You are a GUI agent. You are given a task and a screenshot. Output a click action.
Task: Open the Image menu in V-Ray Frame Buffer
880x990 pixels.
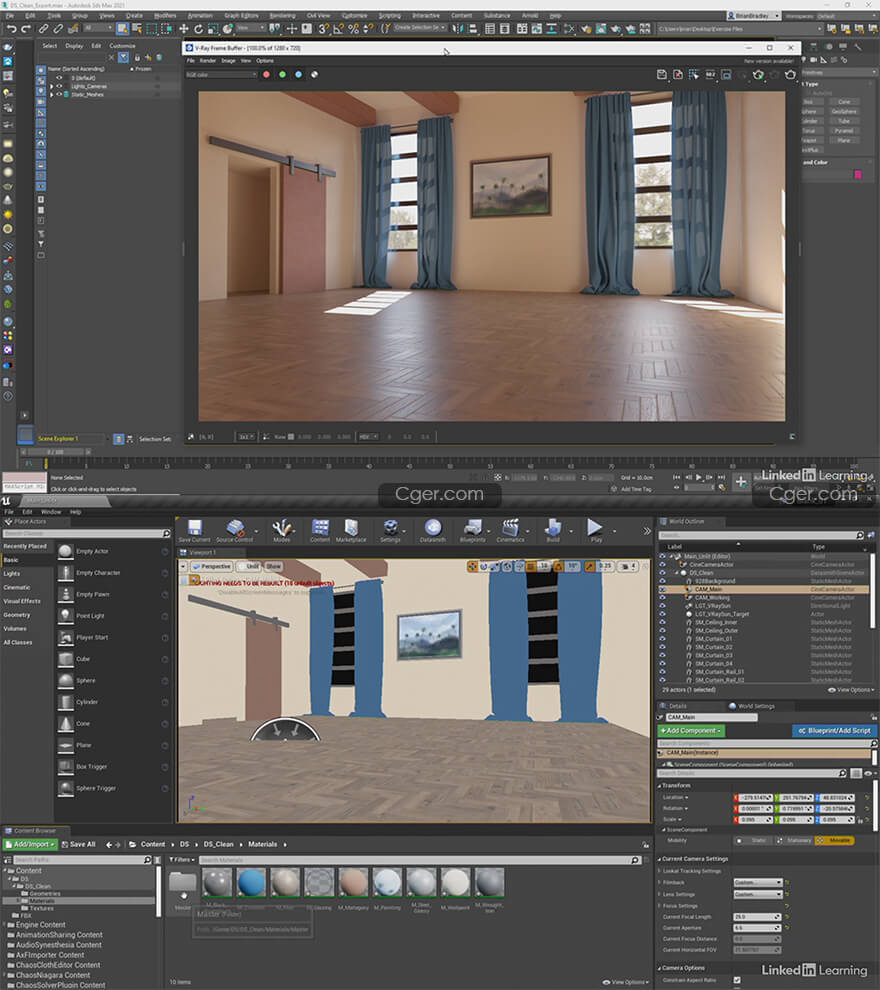tap(229, 61)
